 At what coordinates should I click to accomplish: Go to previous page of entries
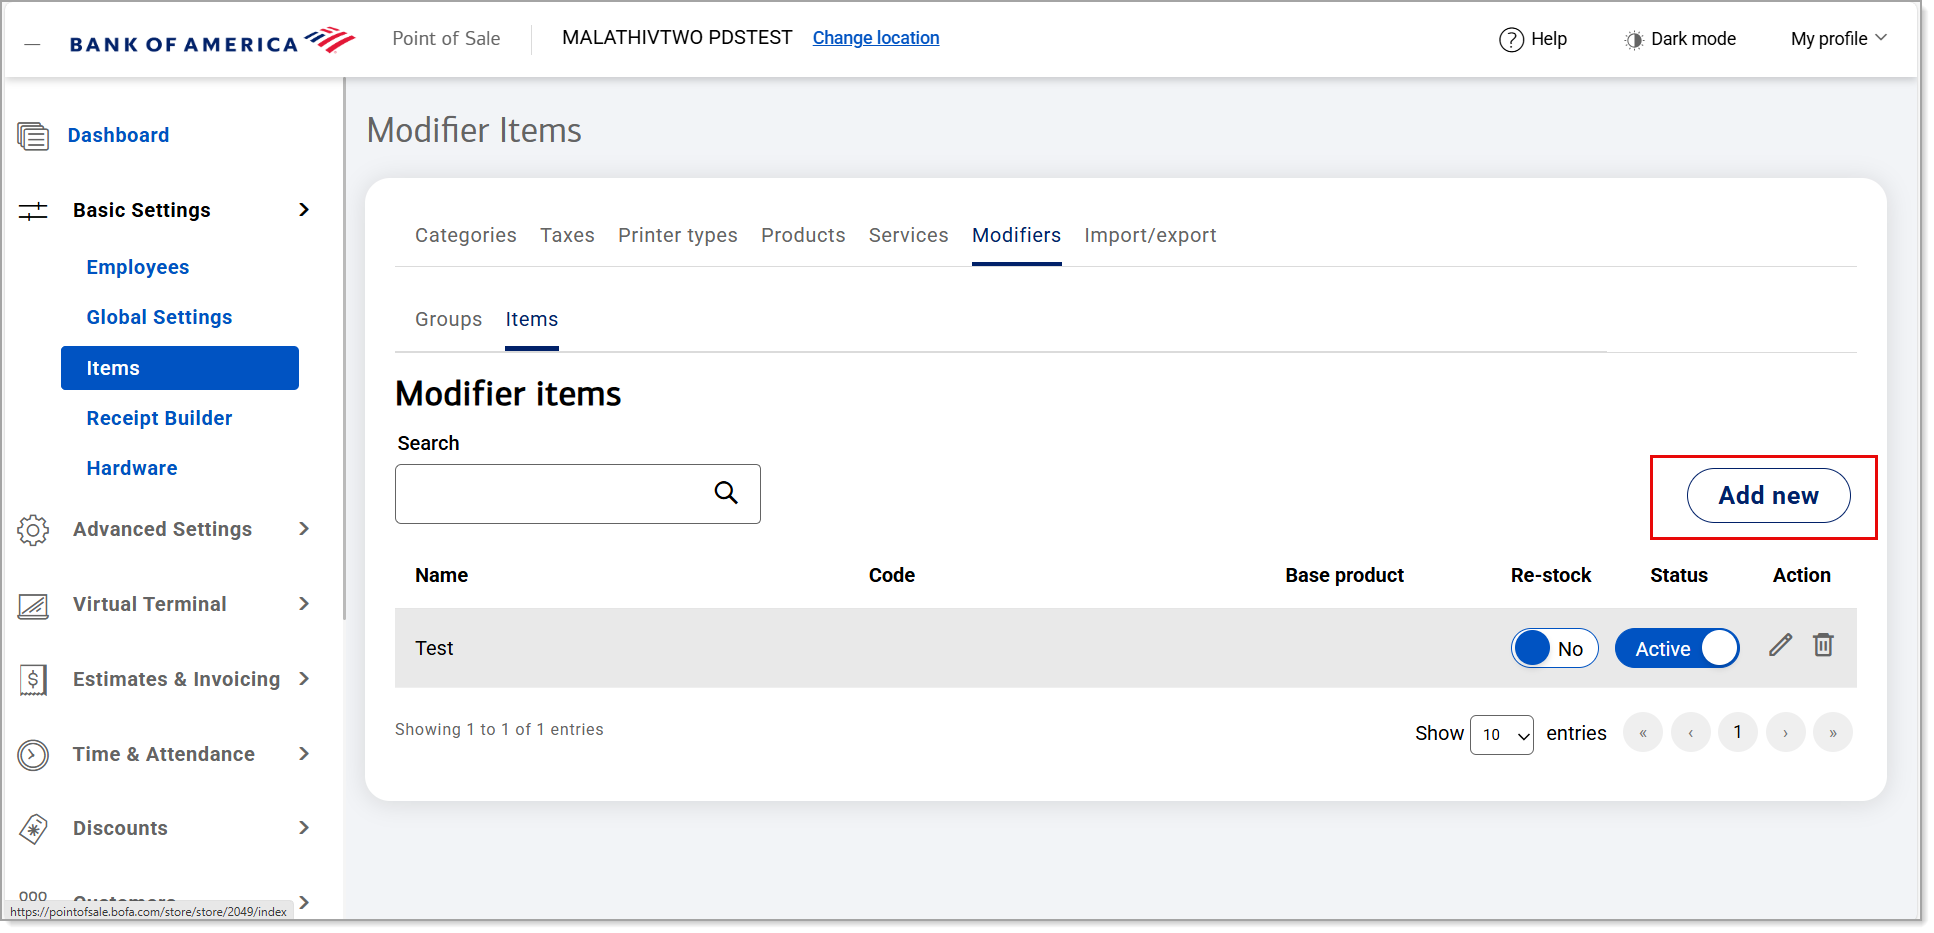point(1691,733)
